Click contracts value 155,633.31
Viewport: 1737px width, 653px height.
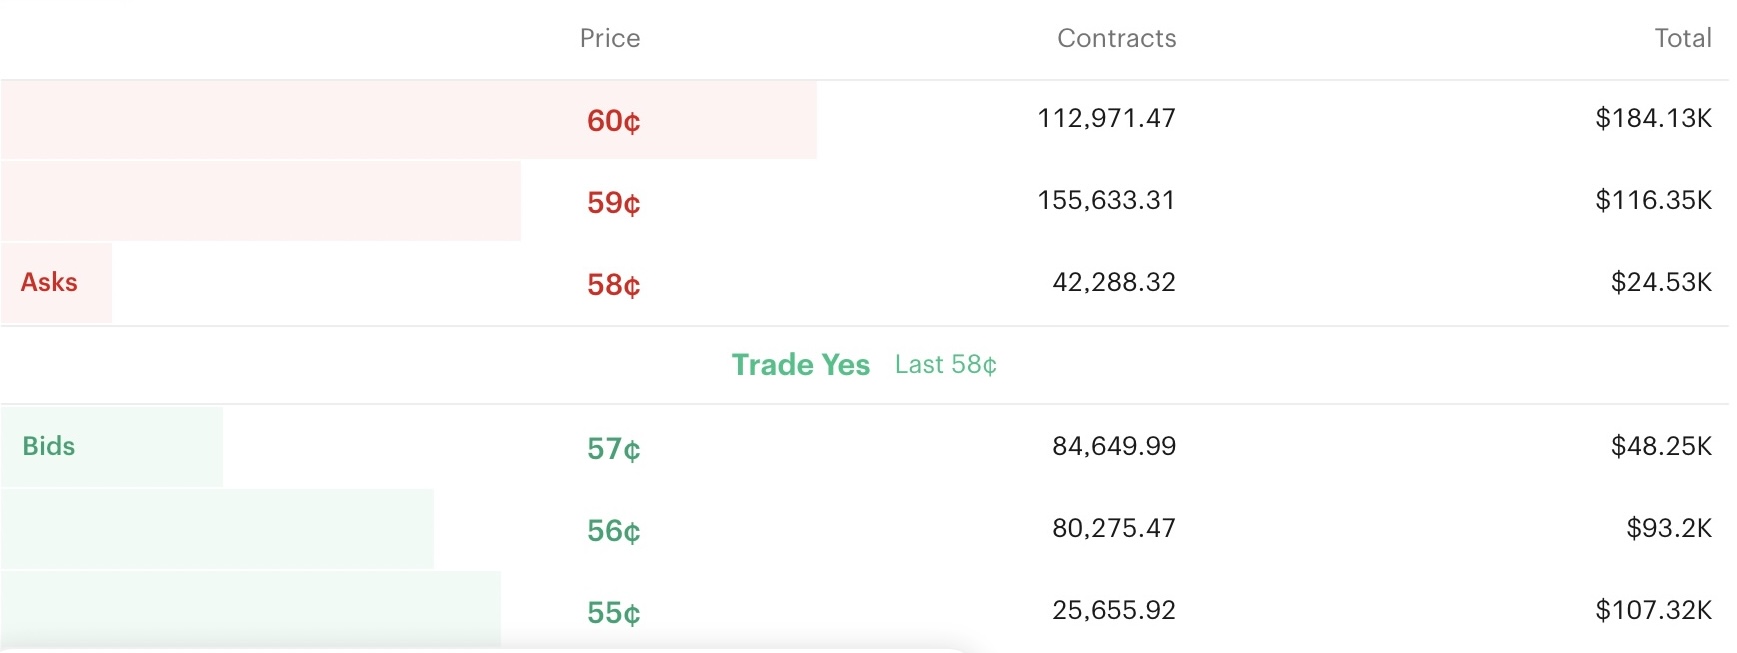[1106, 200]
